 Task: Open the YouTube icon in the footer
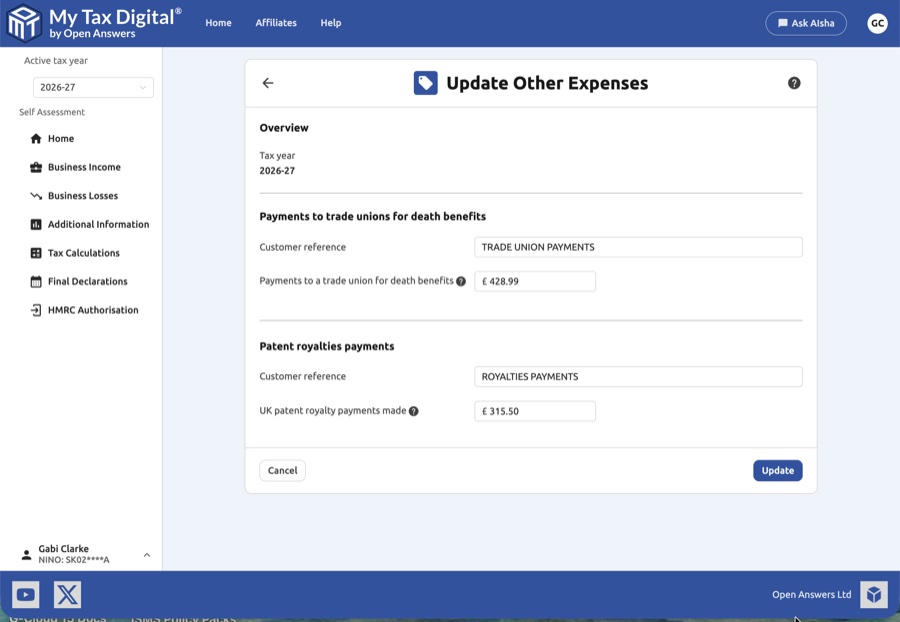(25, 594)
